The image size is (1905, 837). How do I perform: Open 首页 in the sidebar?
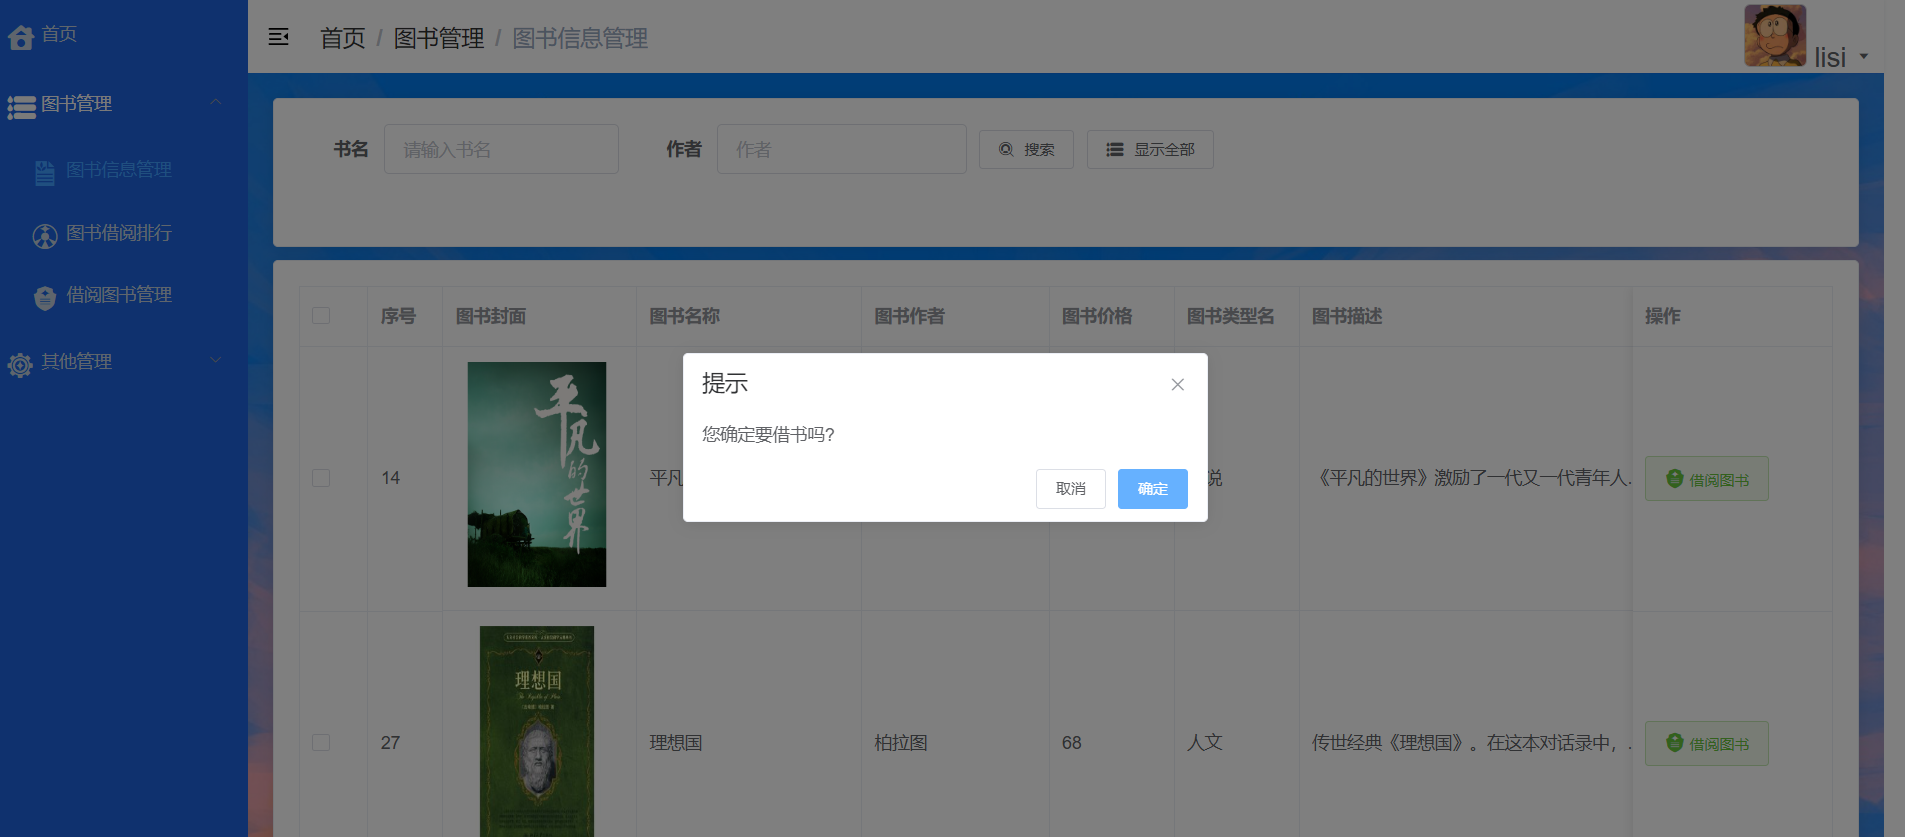[x=59, y=34]
